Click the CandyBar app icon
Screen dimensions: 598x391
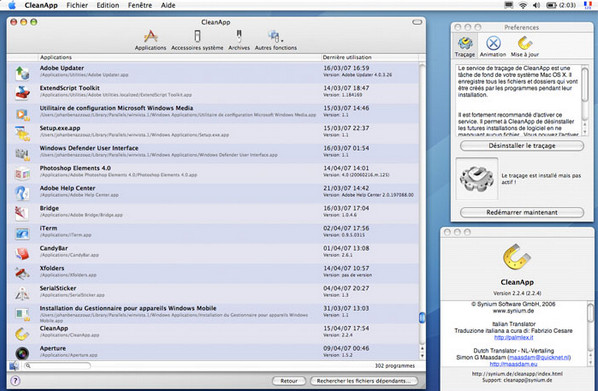pos(22,253)
